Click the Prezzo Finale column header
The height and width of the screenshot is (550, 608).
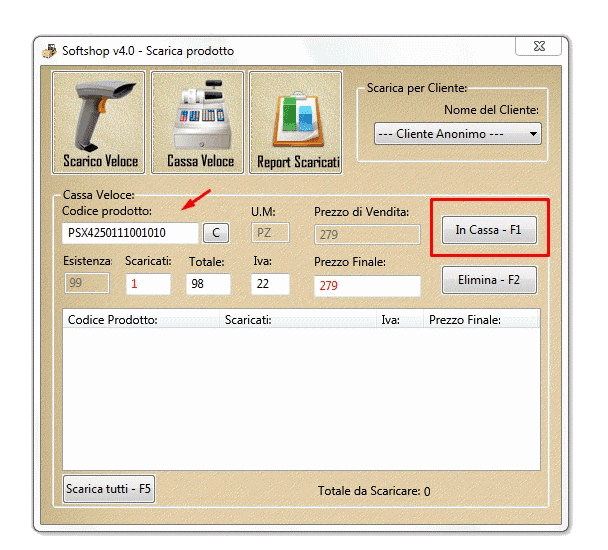pos(479,320)
